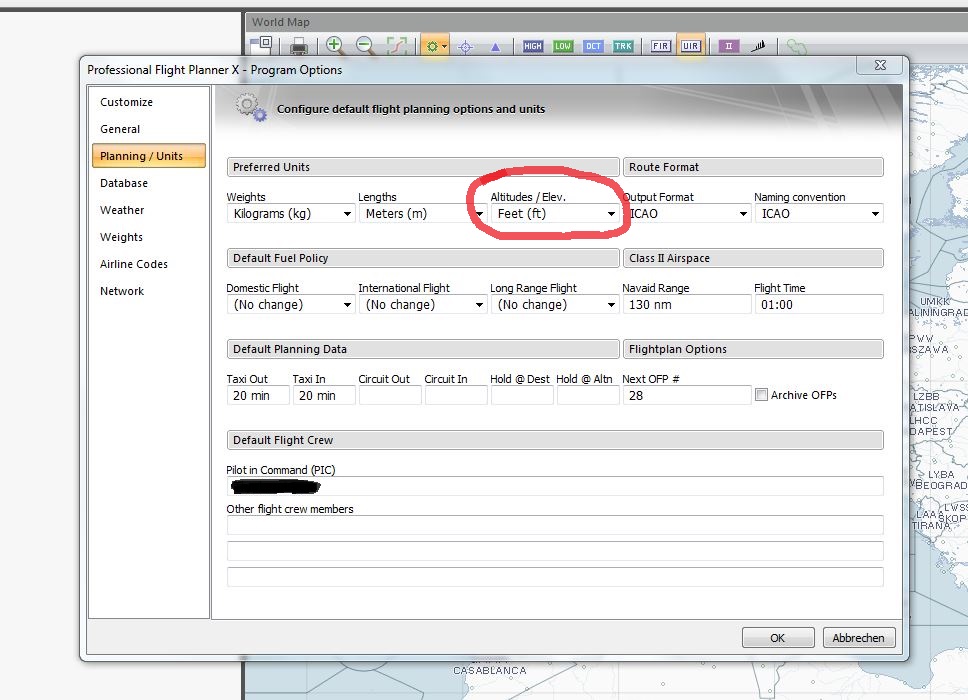The width and height of the screenshot is (968, 700).
Task: Click the second Other flight crew members field
Action: [555, 551]
